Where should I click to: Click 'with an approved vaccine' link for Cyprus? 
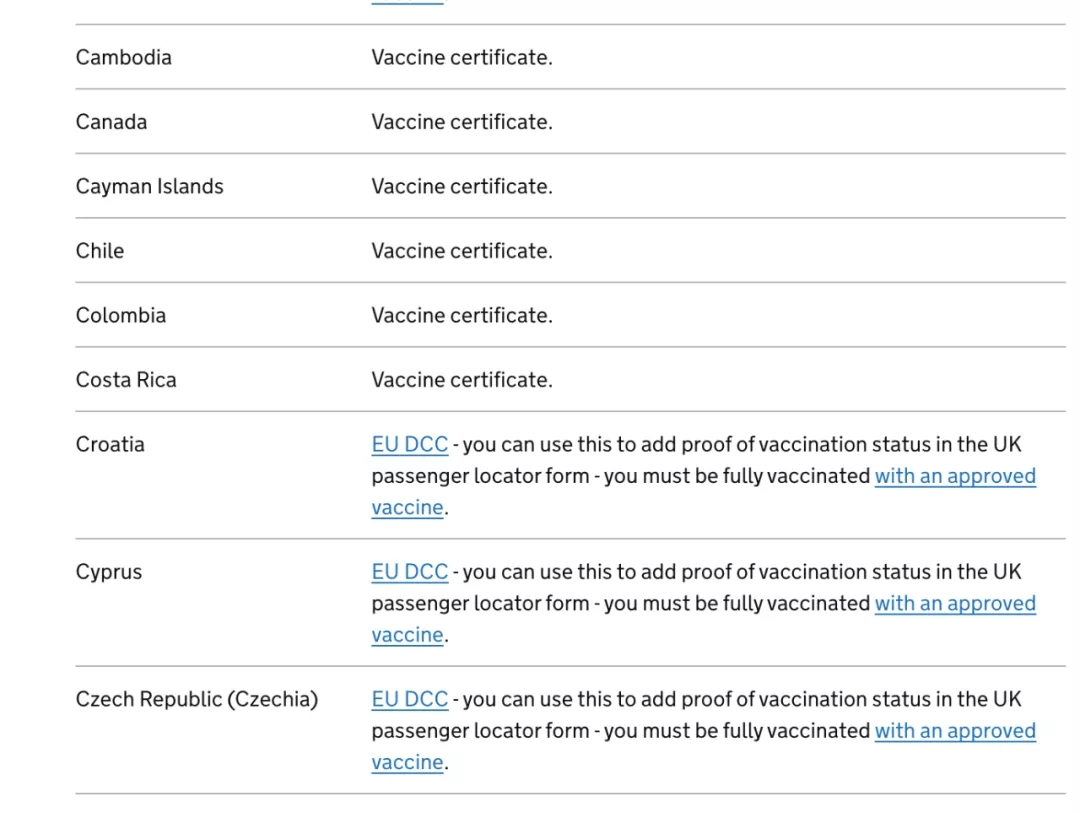coord(954,603)
